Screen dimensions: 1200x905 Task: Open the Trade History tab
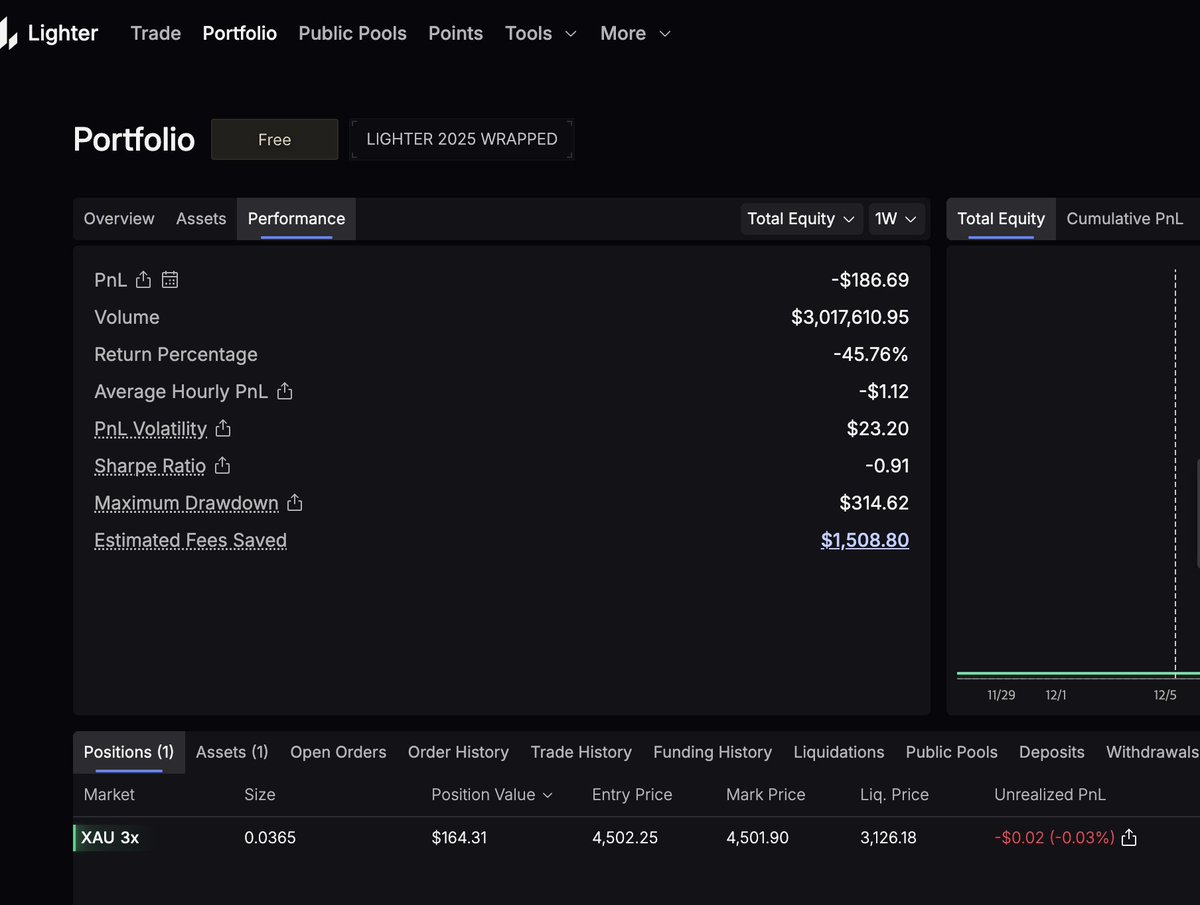[x=581, y=752]
